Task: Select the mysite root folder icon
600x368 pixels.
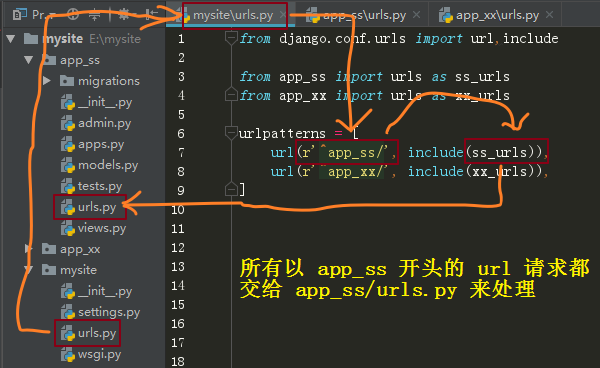Action: [x=31, y=39]
